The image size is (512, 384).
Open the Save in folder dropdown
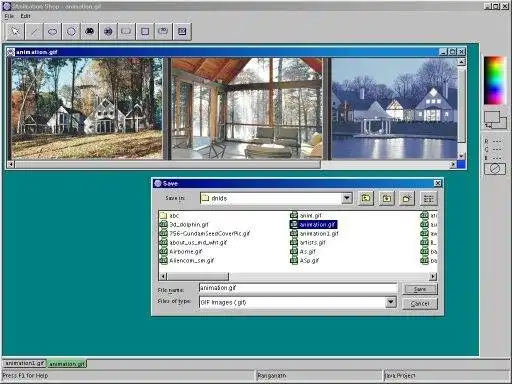[347, 198]
